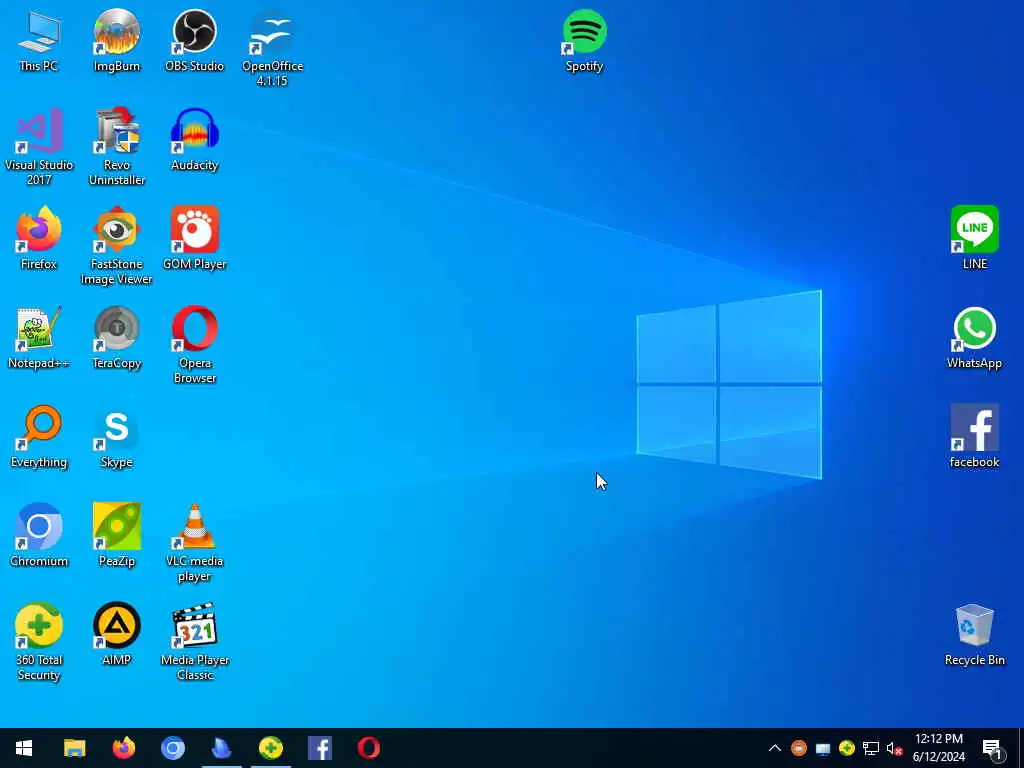
Task: Select the LINE desktop shortcut
Action: point(974,238)
